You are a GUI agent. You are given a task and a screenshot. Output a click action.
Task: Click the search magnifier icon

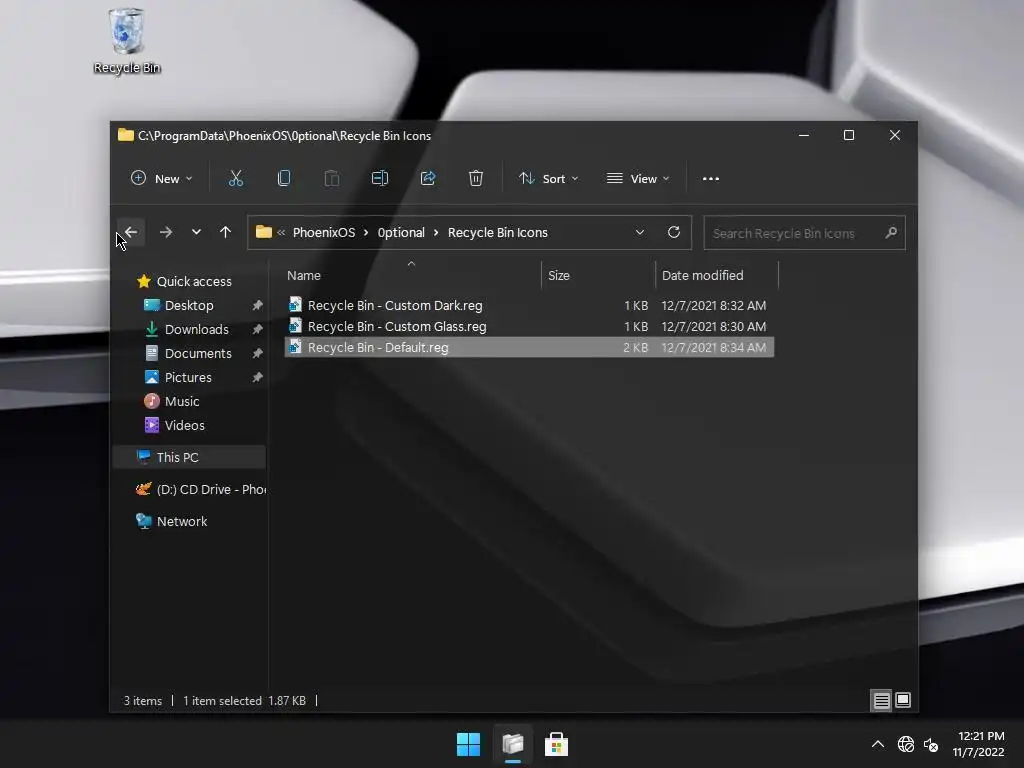click(891, 232)
